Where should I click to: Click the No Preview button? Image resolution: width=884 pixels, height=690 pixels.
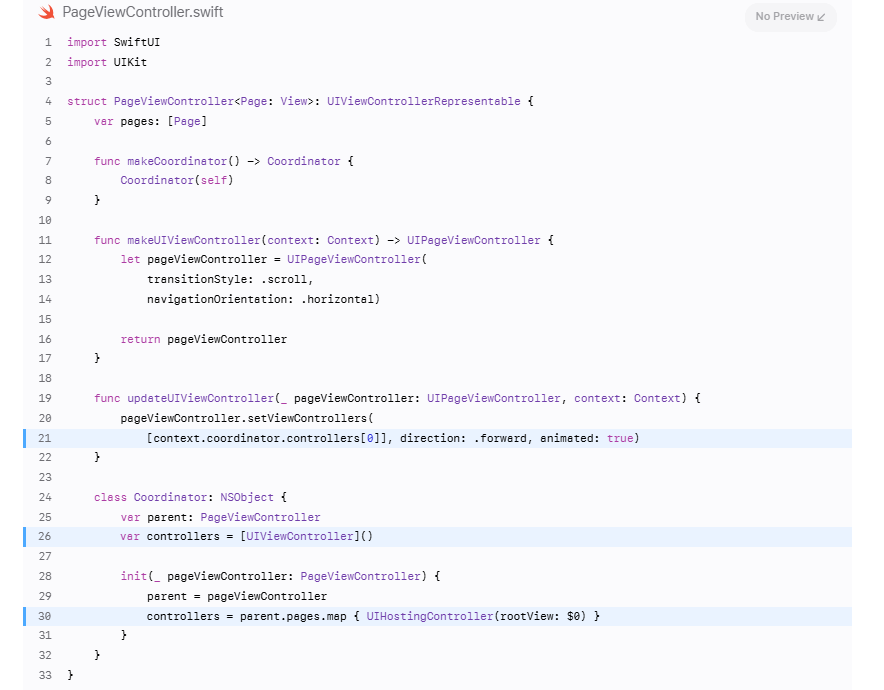tap(790, 17)
